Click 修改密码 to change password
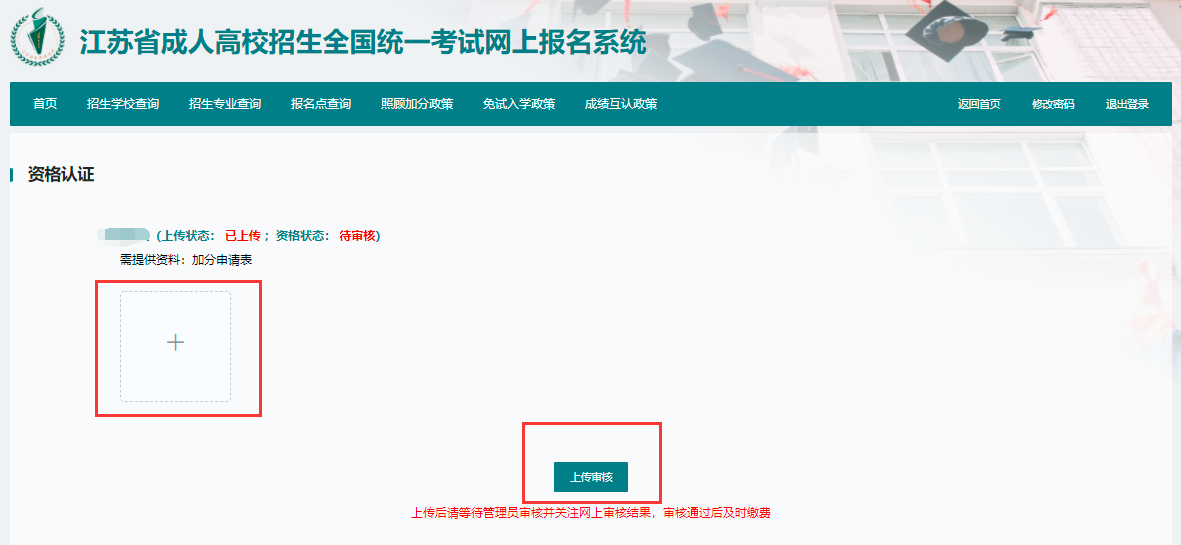Viewport: 1181px width, 545px height. pos(1053,104)
